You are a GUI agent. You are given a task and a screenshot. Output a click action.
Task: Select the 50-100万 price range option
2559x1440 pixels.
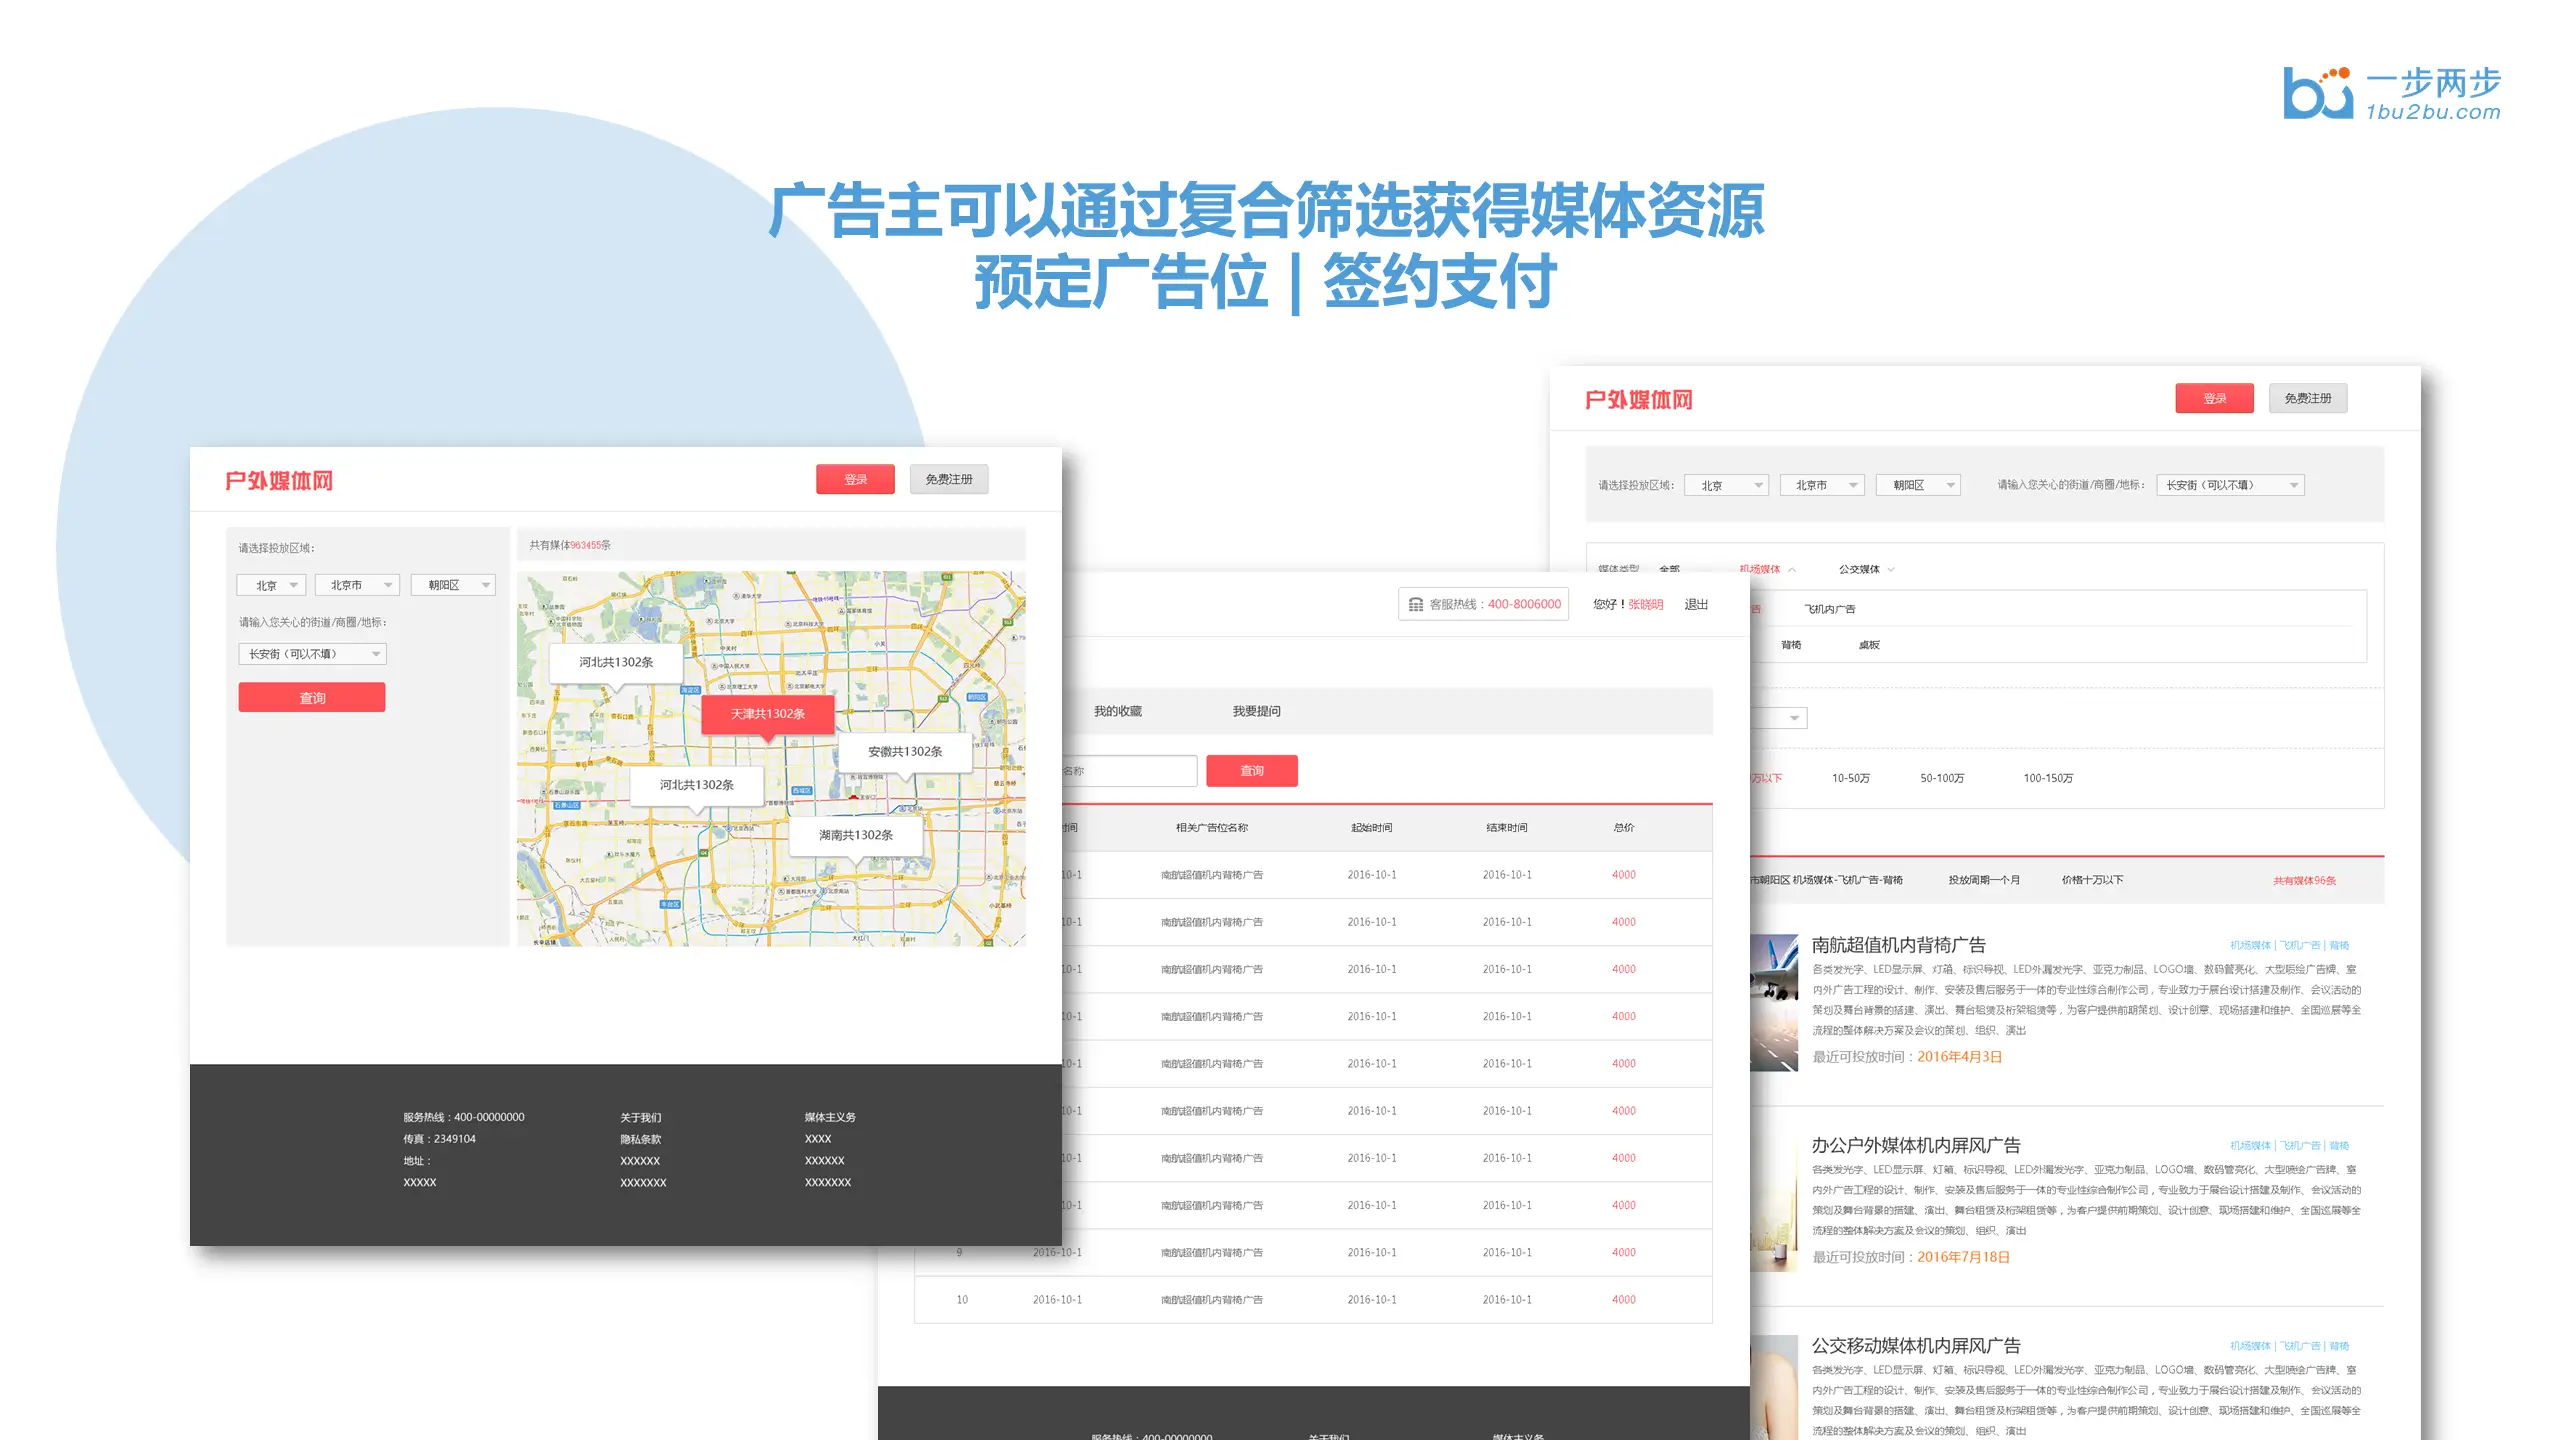click(1941, 778)
